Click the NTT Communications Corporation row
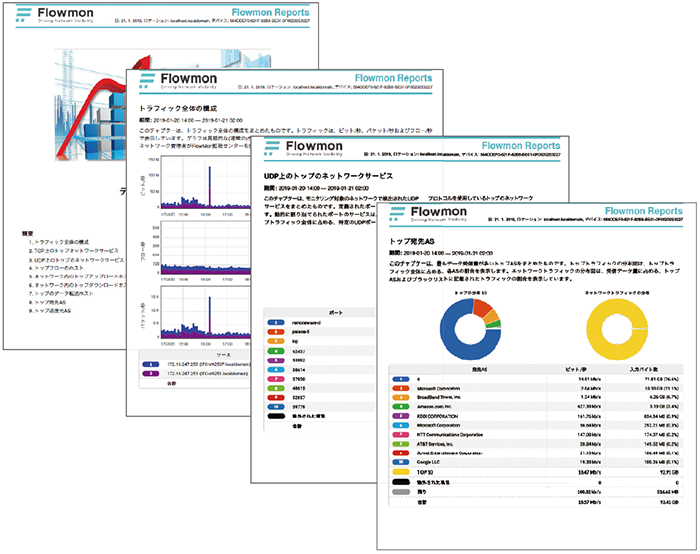 point(536,434)
